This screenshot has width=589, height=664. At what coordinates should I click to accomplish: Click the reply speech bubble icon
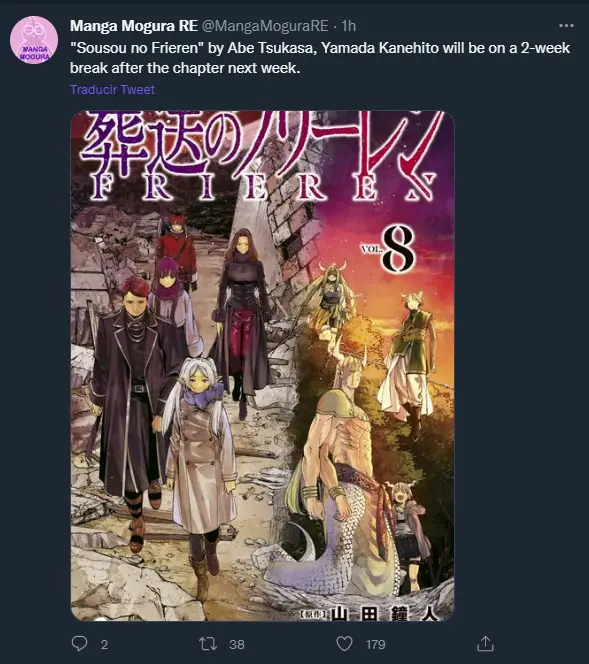(79, 643)
